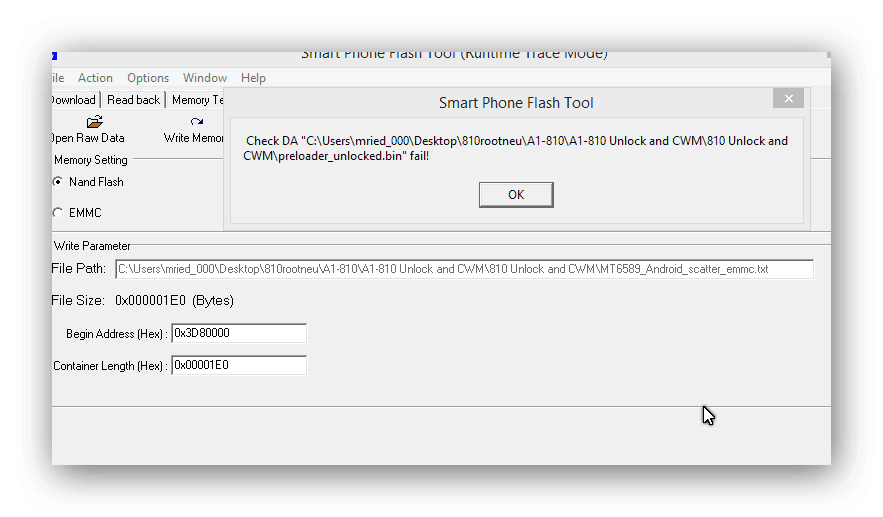Open the Help menu
The width and height of the screenshot is (883, 517).
point(253,78)
